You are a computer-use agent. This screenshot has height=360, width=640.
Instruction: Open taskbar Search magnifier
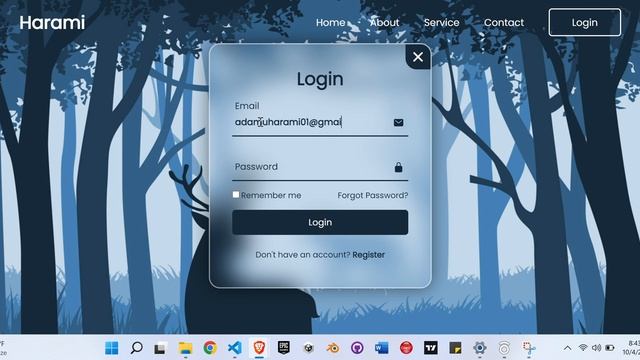pos(136,348)
